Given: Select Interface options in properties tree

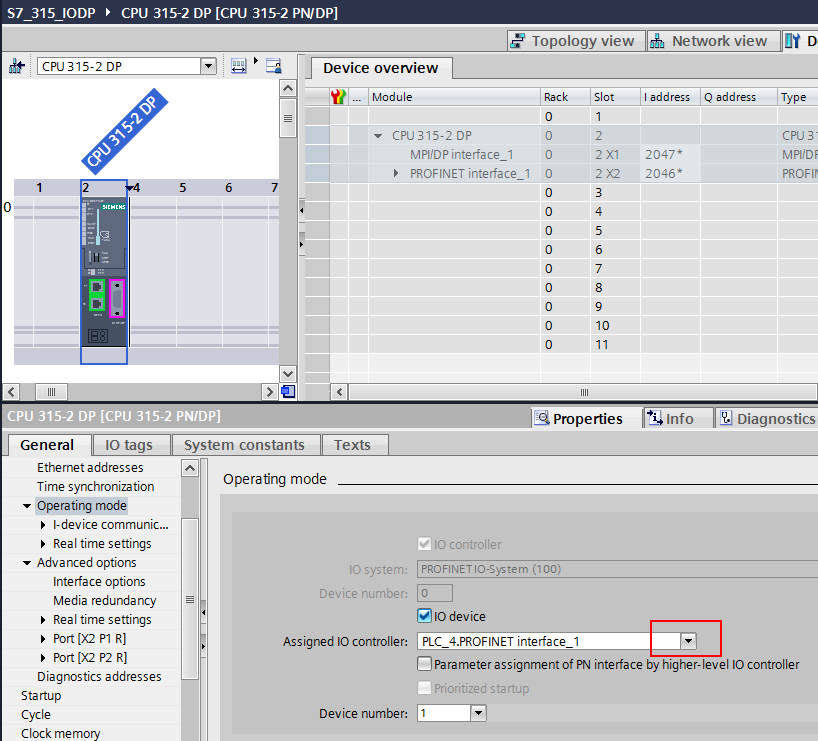Looking at the screenshot, I should 99,581.
